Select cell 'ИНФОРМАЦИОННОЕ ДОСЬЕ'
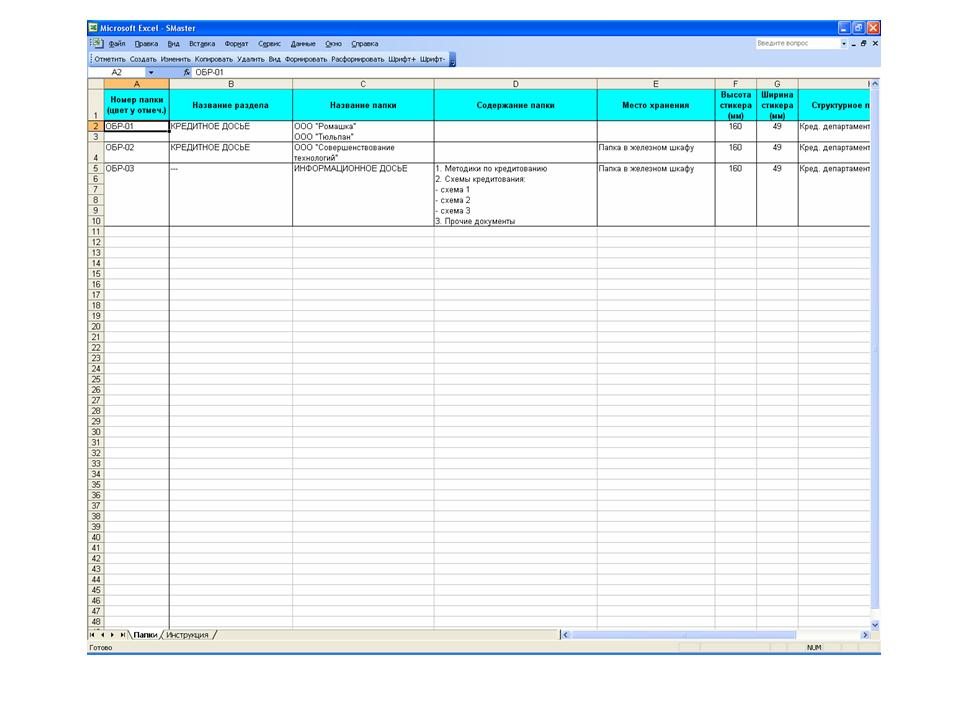 363,168
